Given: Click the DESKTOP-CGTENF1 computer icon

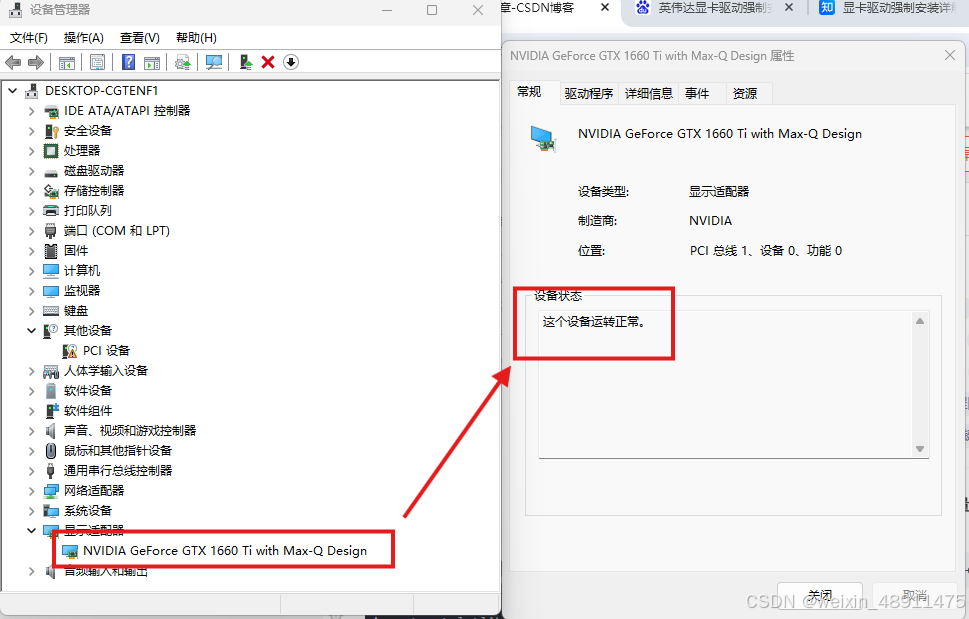Looking at the screenshot, I should tap(32, 91).
